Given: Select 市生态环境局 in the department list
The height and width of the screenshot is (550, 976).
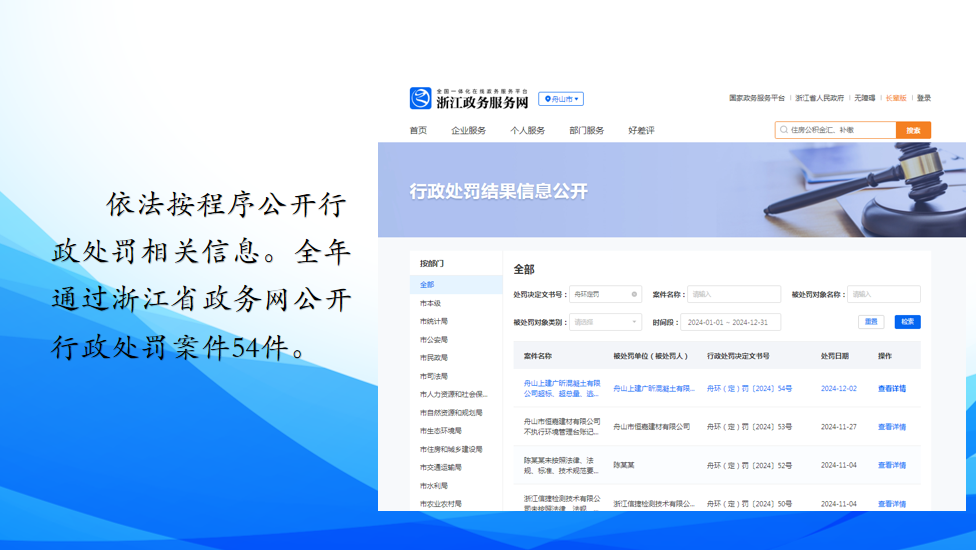Looking at the screenshot, I should 439,431.
